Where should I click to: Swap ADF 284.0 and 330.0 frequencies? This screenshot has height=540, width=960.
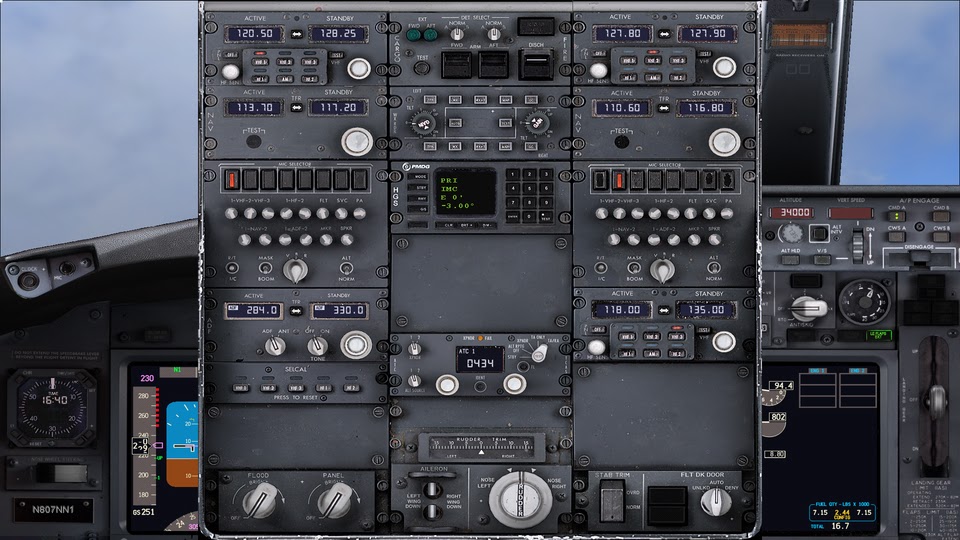tap(296, 311)
